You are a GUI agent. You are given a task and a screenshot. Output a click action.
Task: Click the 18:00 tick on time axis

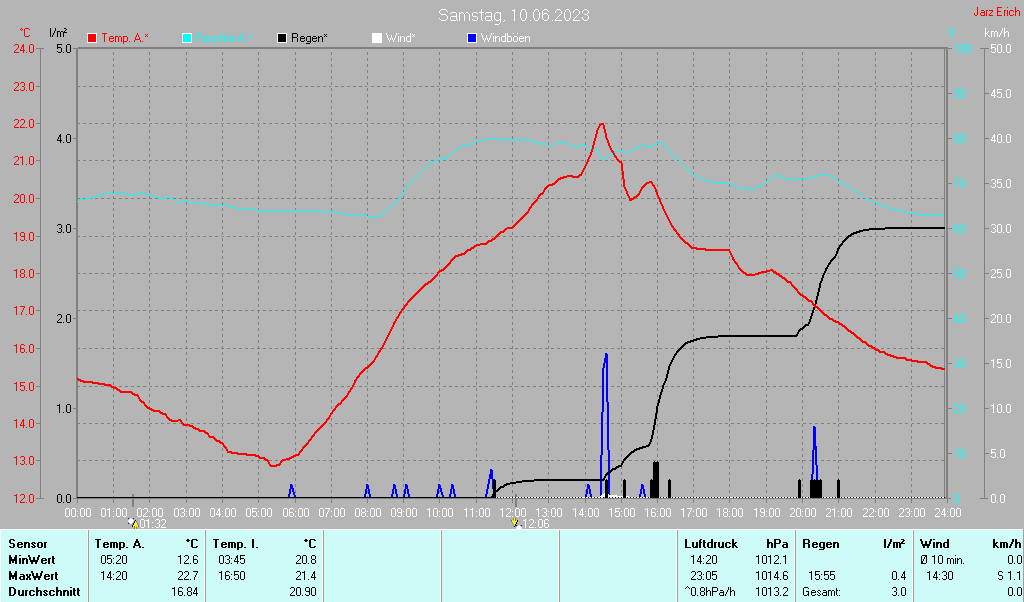(x=729, y=513)
